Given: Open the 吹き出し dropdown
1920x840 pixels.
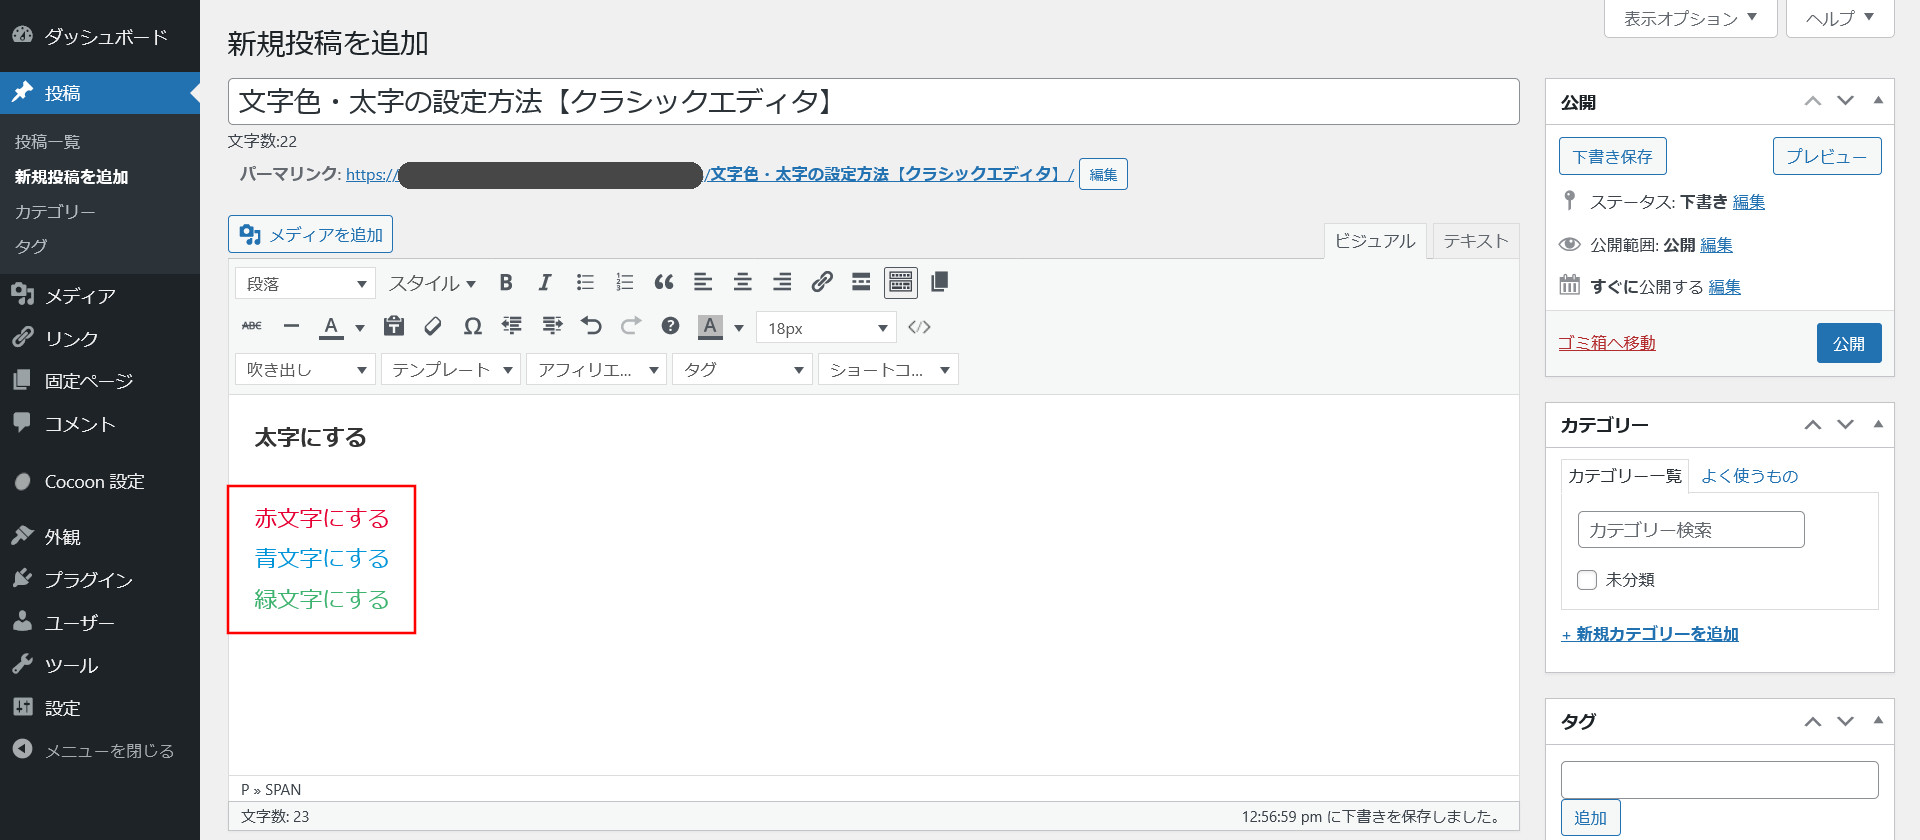Looking at the screenshot, I should coord(305,370).
